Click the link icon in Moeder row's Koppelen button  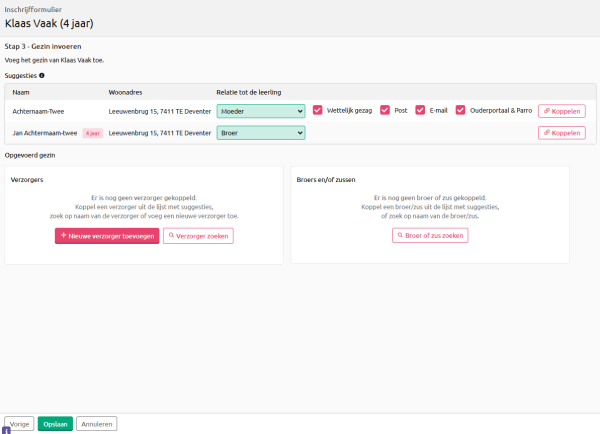pos(546,111)
